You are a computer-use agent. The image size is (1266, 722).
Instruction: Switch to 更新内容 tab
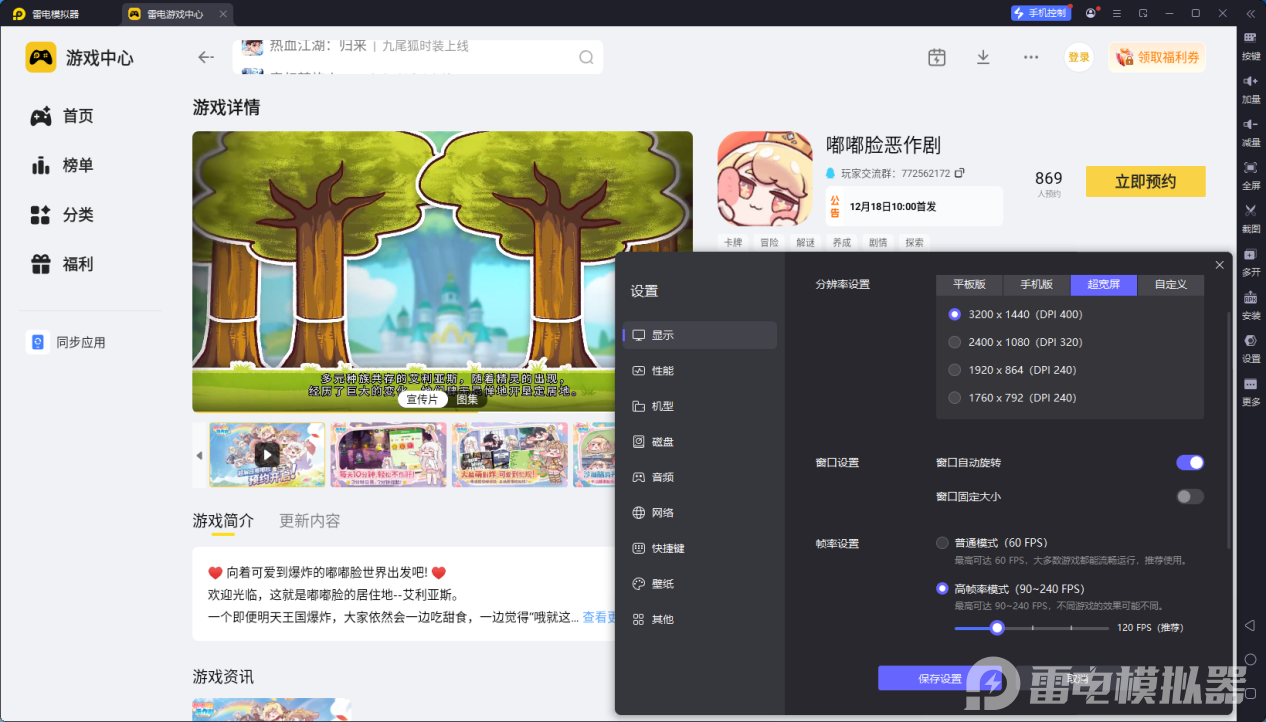tap(310, 520)
